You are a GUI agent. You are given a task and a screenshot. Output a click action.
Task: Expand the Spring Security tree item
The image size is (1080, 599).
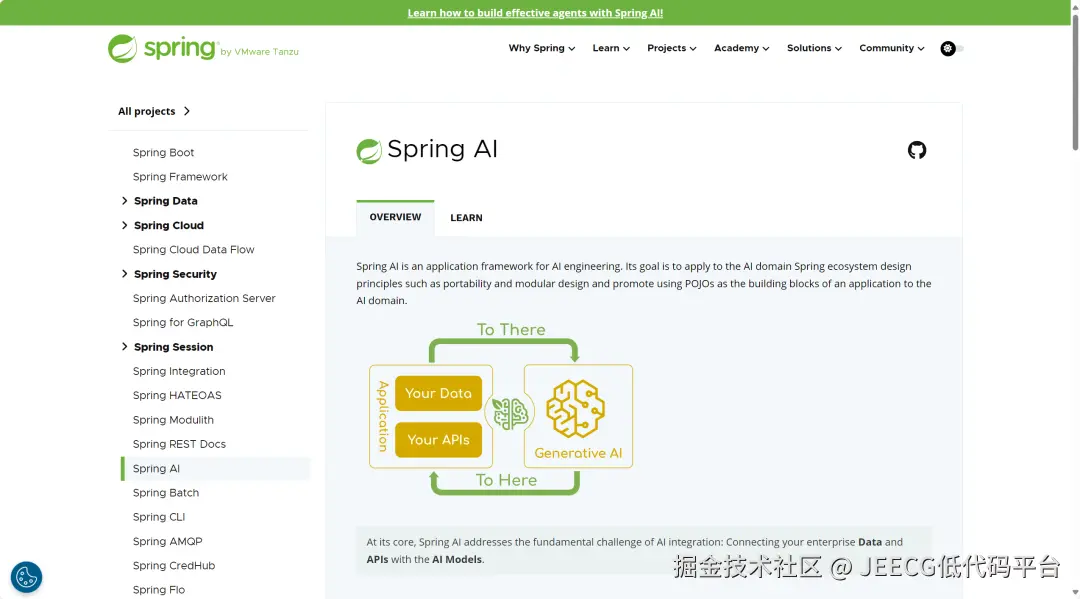pos(125,274)
